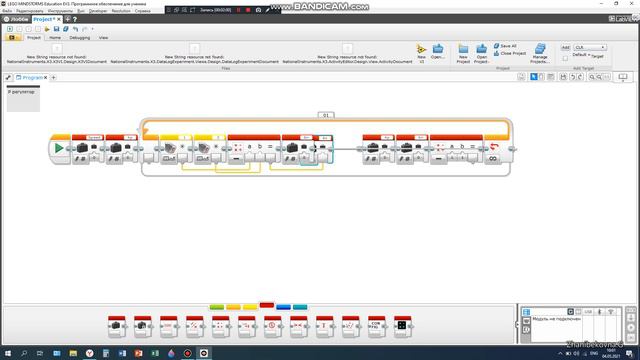Open the Resolution menu
This screenshot has height=360, width=640.
[121, 11]
